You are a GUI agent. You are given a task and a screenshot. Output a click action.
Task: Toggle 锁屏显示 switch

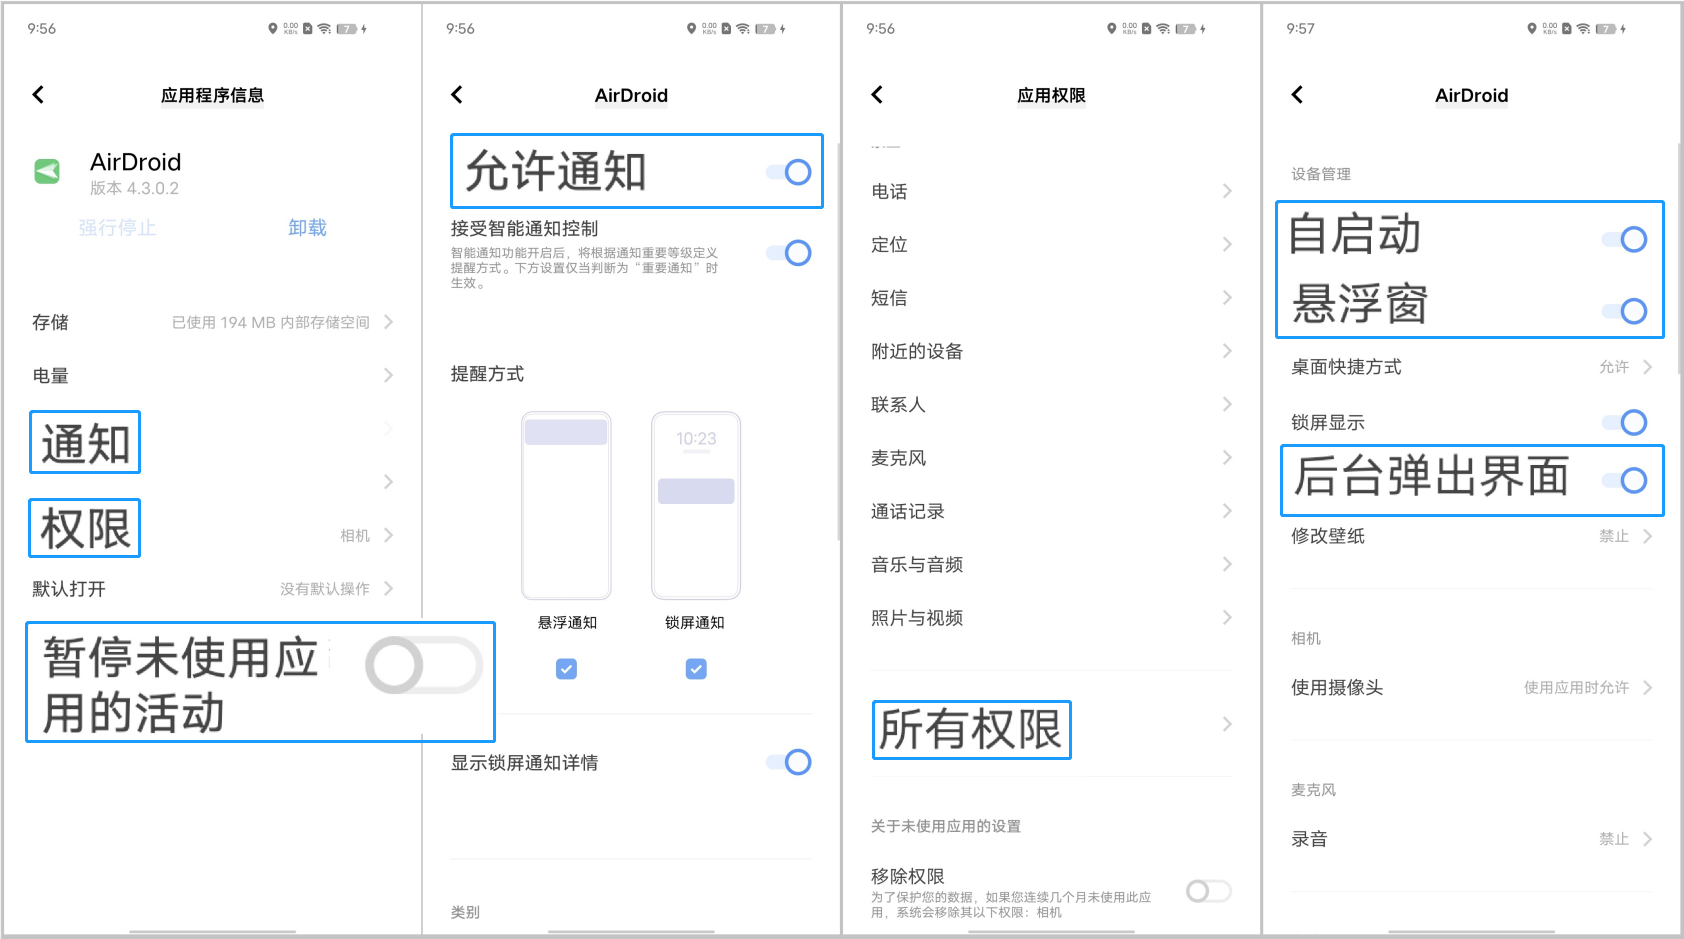1625,422
